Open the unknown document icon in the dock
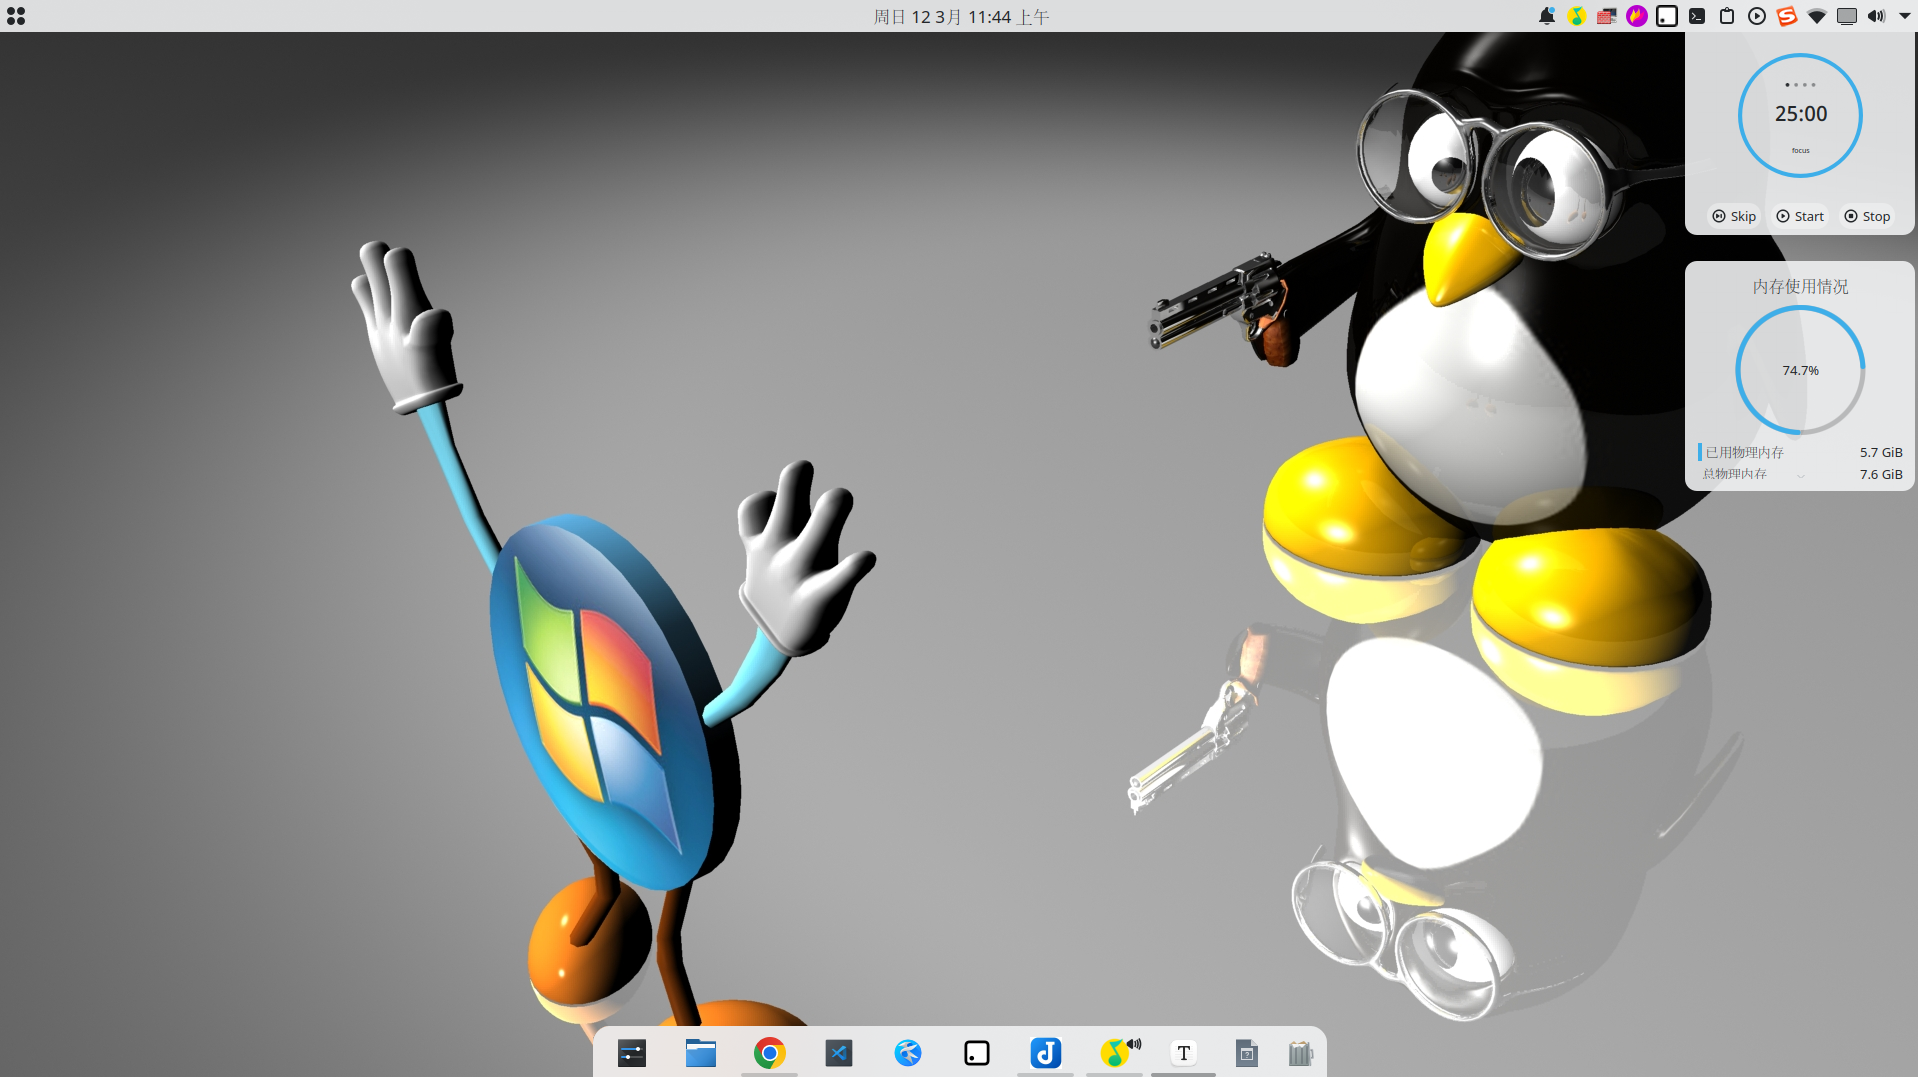The width and height of the screenshot is (1918, 1077). click(x=1247, y=1053)
